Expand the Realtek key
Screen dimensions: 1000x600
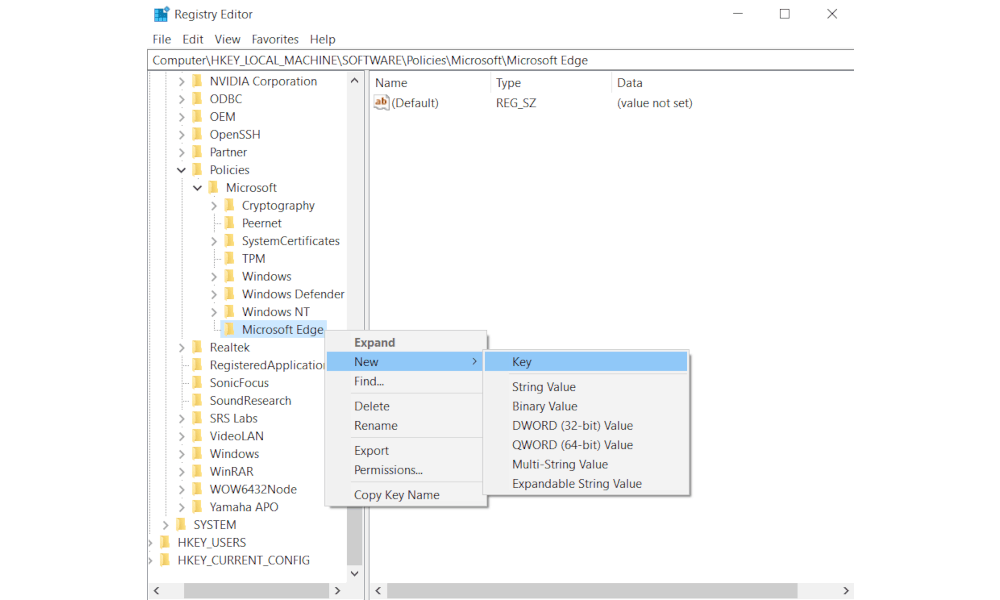tap(182, 348)
